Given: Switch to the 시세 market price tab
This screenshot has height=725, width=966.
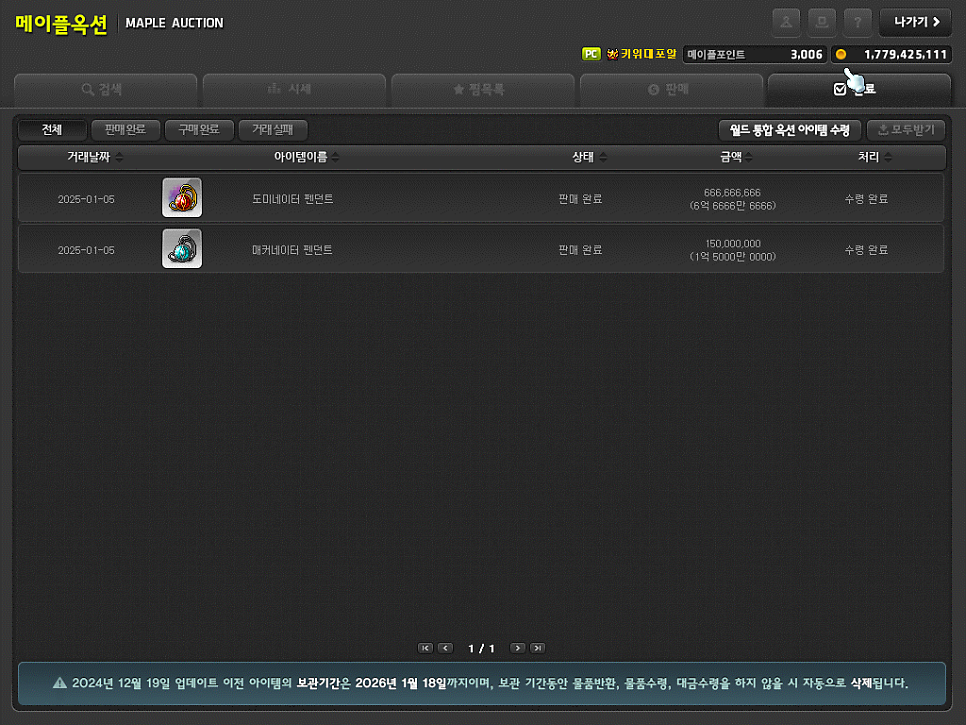Looking at the screenshot, I should coord(294,90).
